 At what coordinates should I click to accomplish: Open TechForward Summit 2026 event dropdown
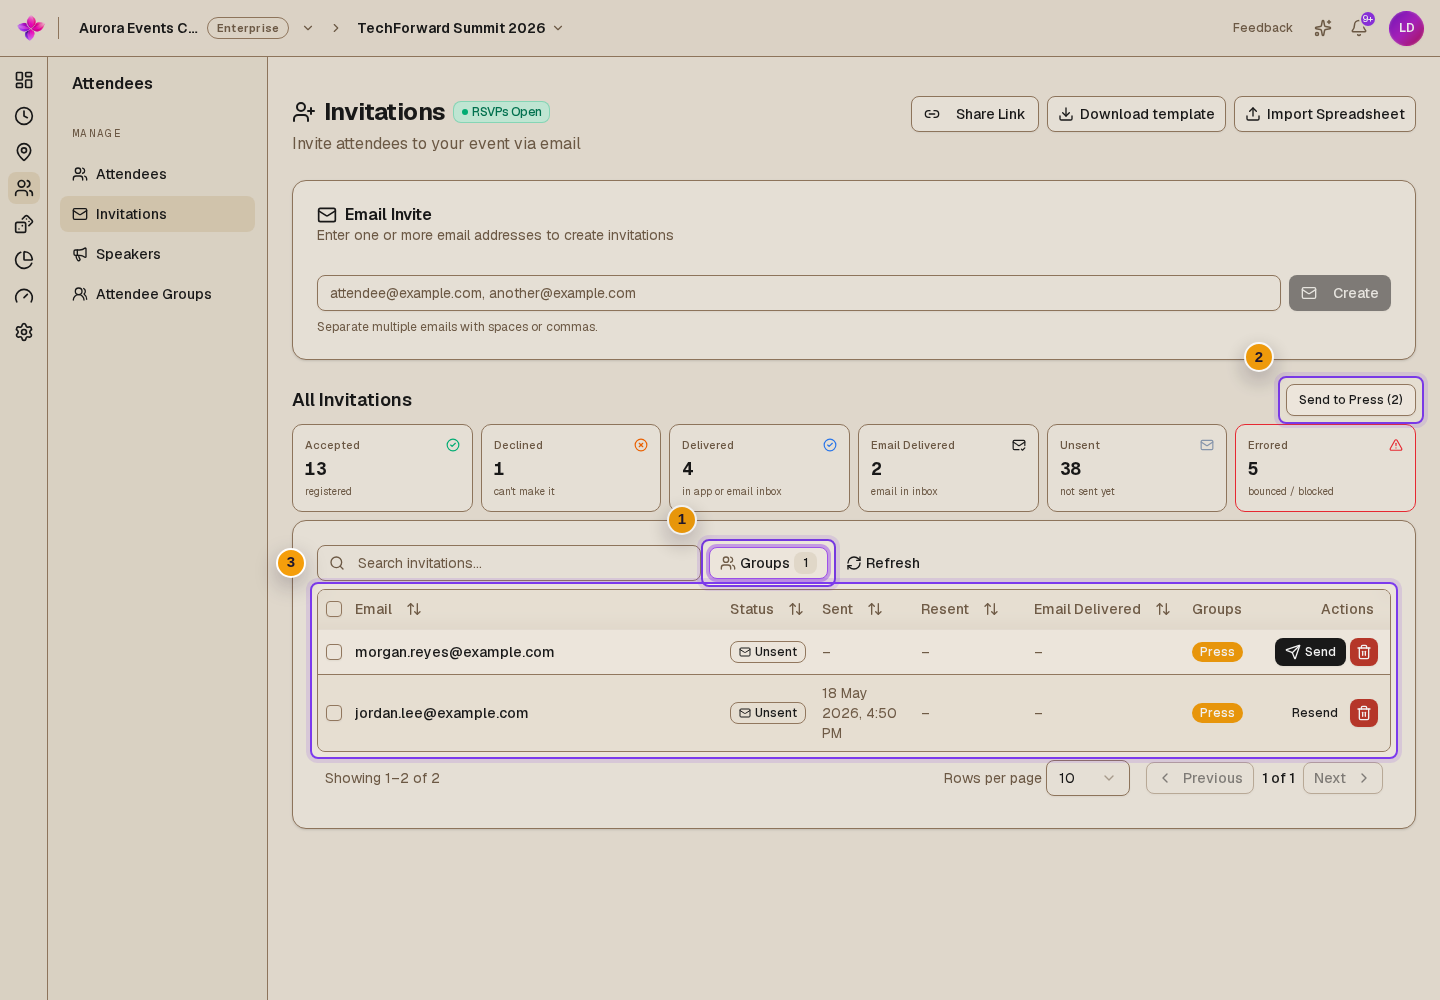[x=461, y=28]
